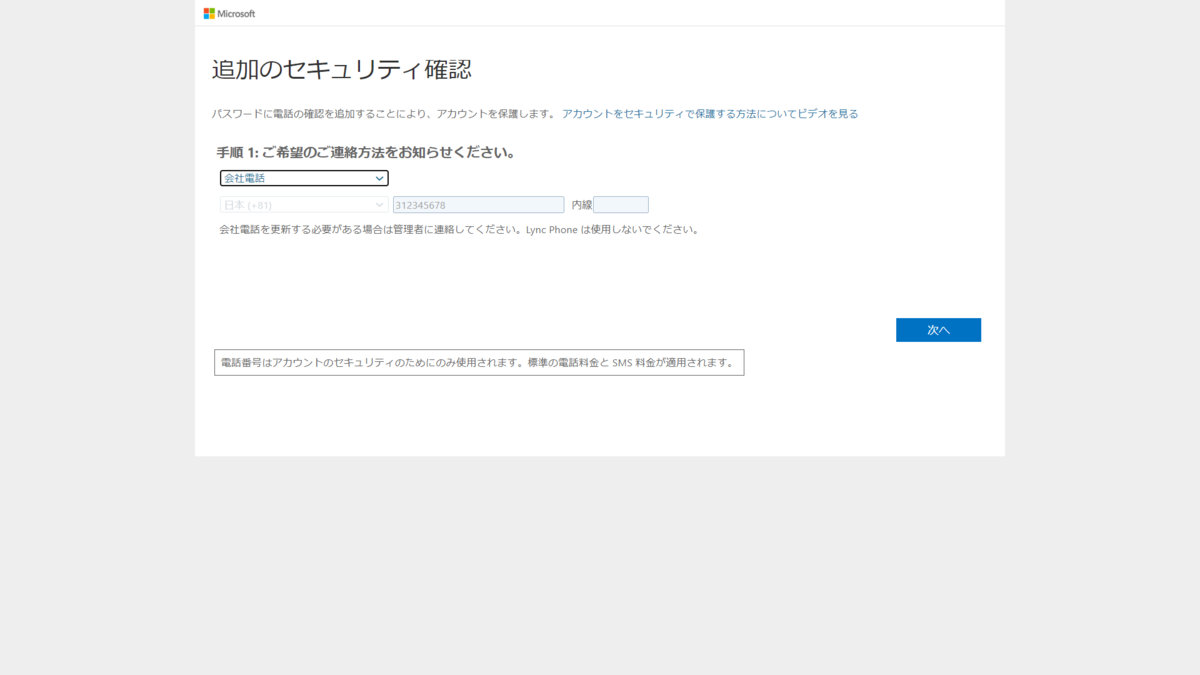Click the Microsoft logo
The height and width of the screenshot is (675, 1200).
[229, 13]
